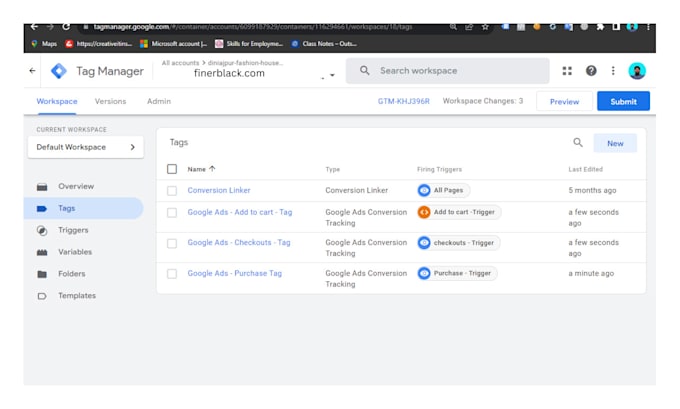Open the browser three-dot menu

coord(648,27)
